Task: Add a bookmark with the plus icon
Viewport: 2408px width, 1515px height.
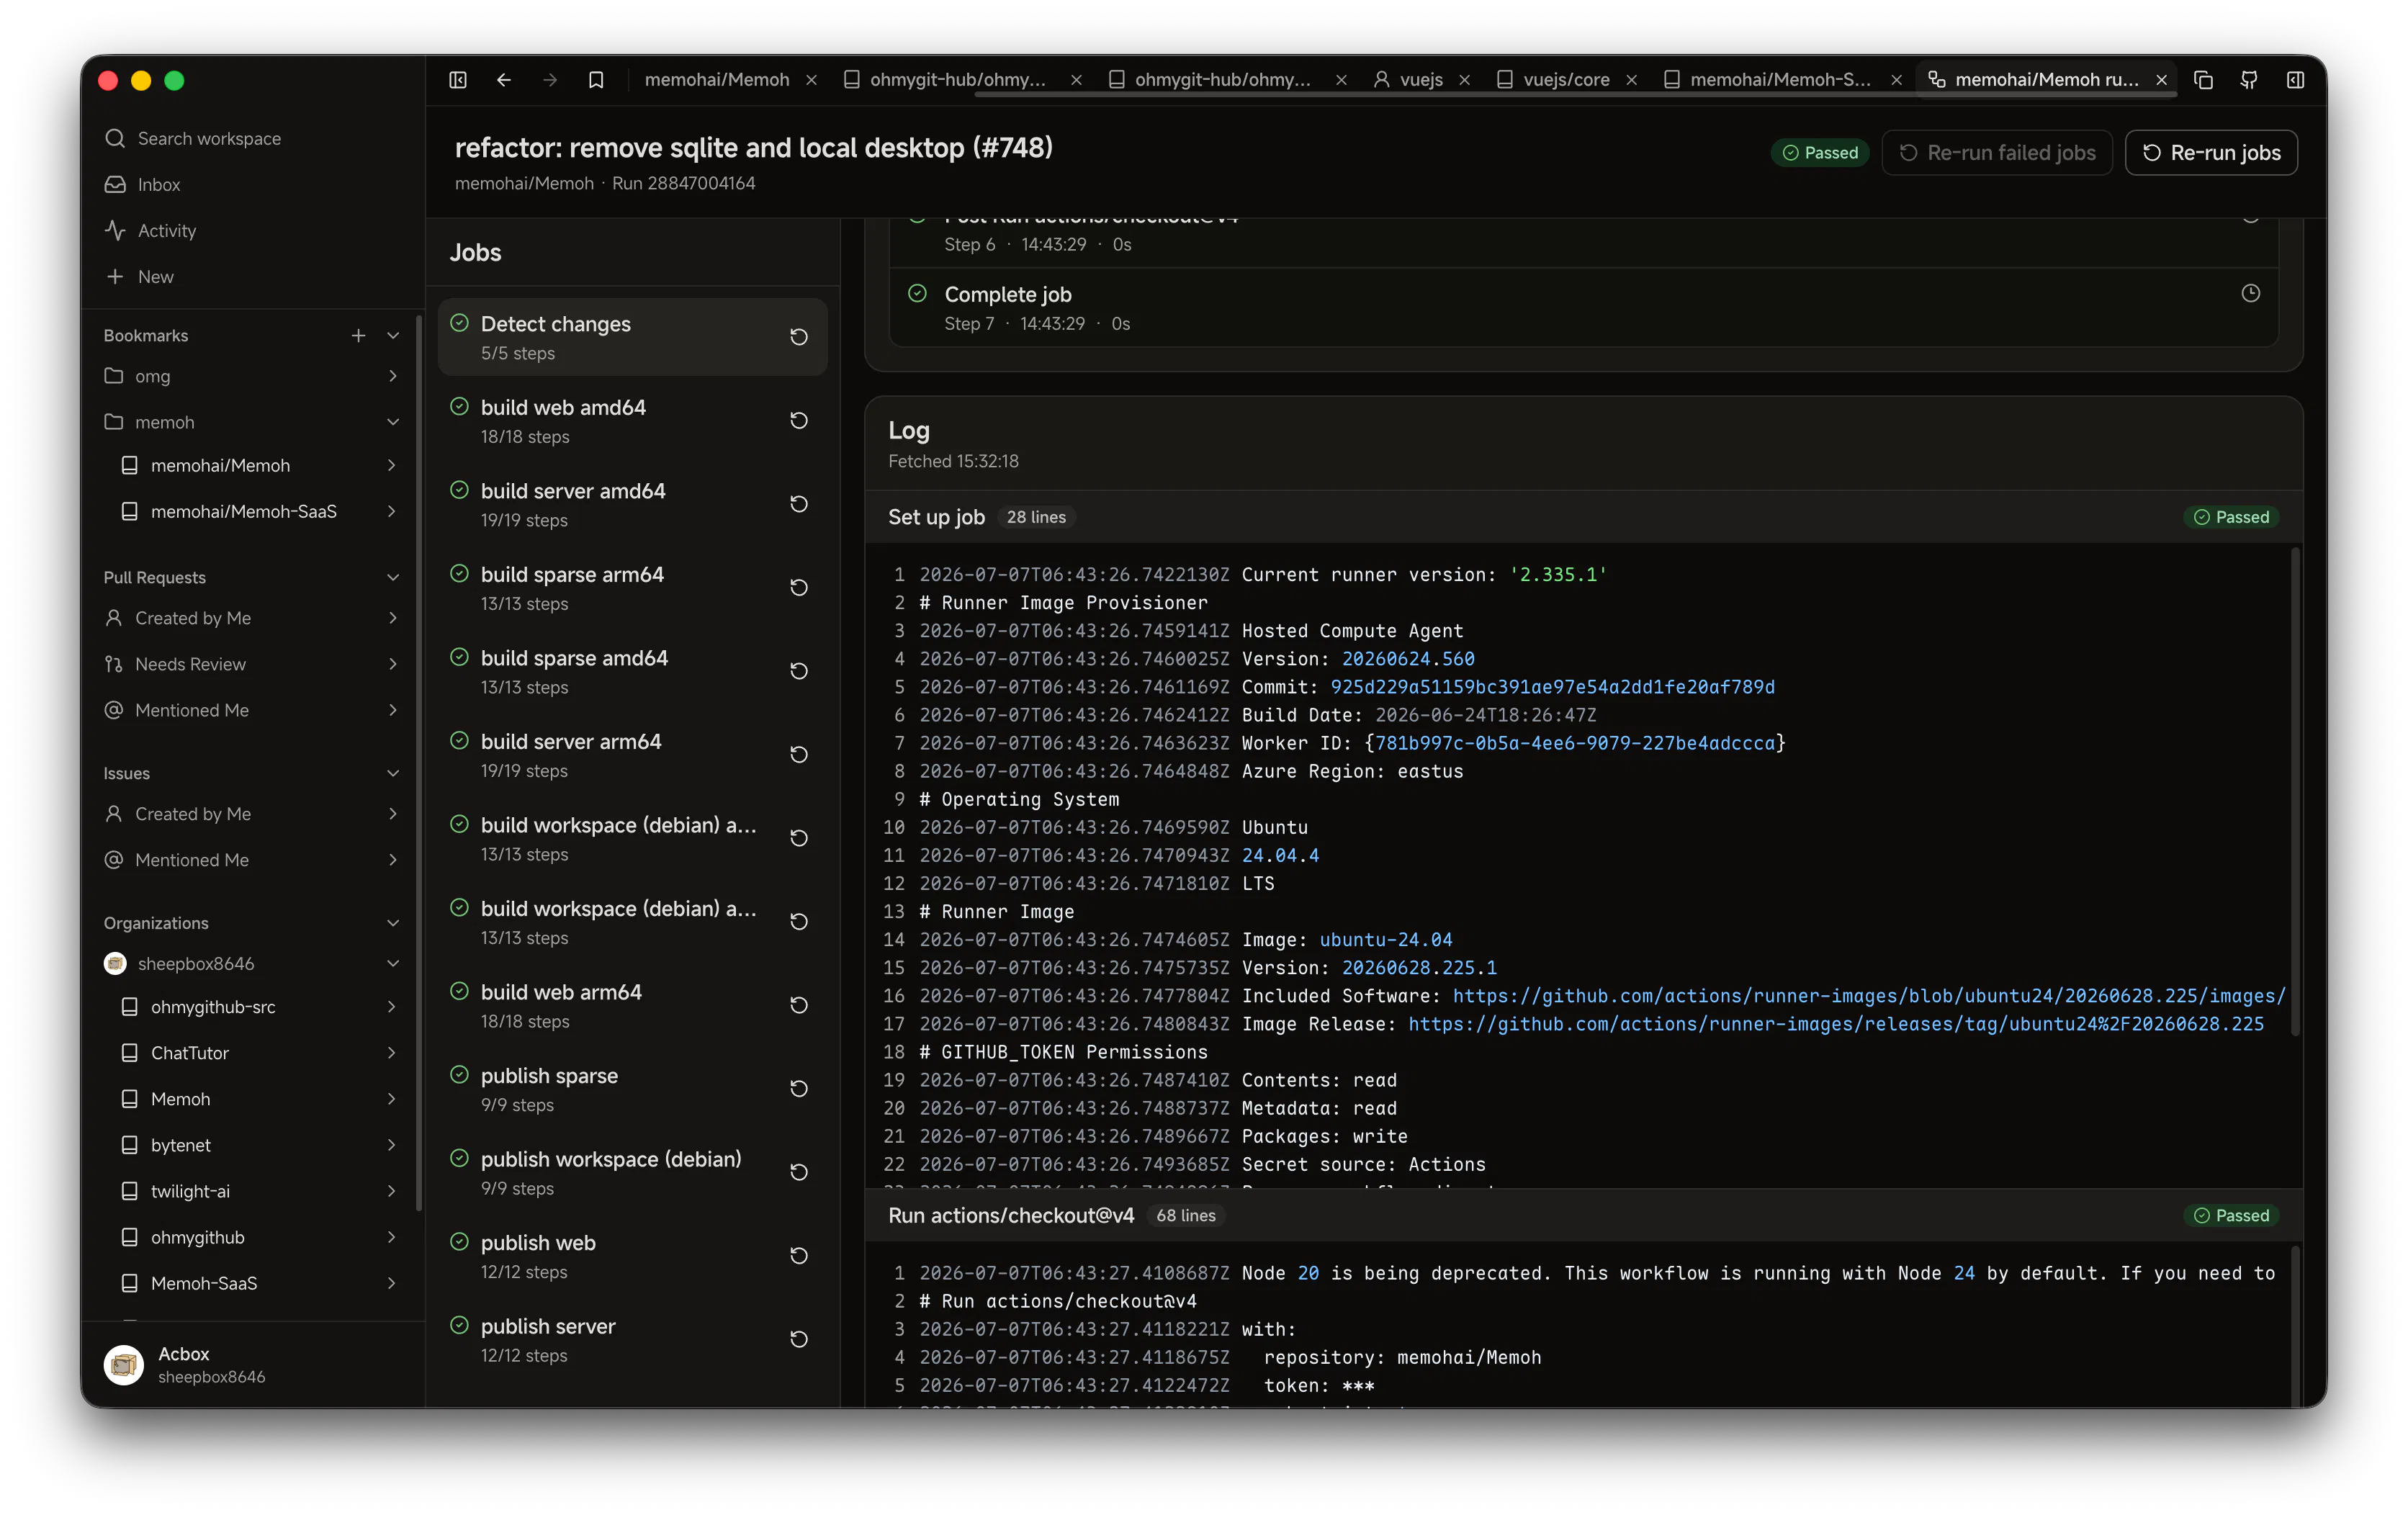Action: click(358, 336)
